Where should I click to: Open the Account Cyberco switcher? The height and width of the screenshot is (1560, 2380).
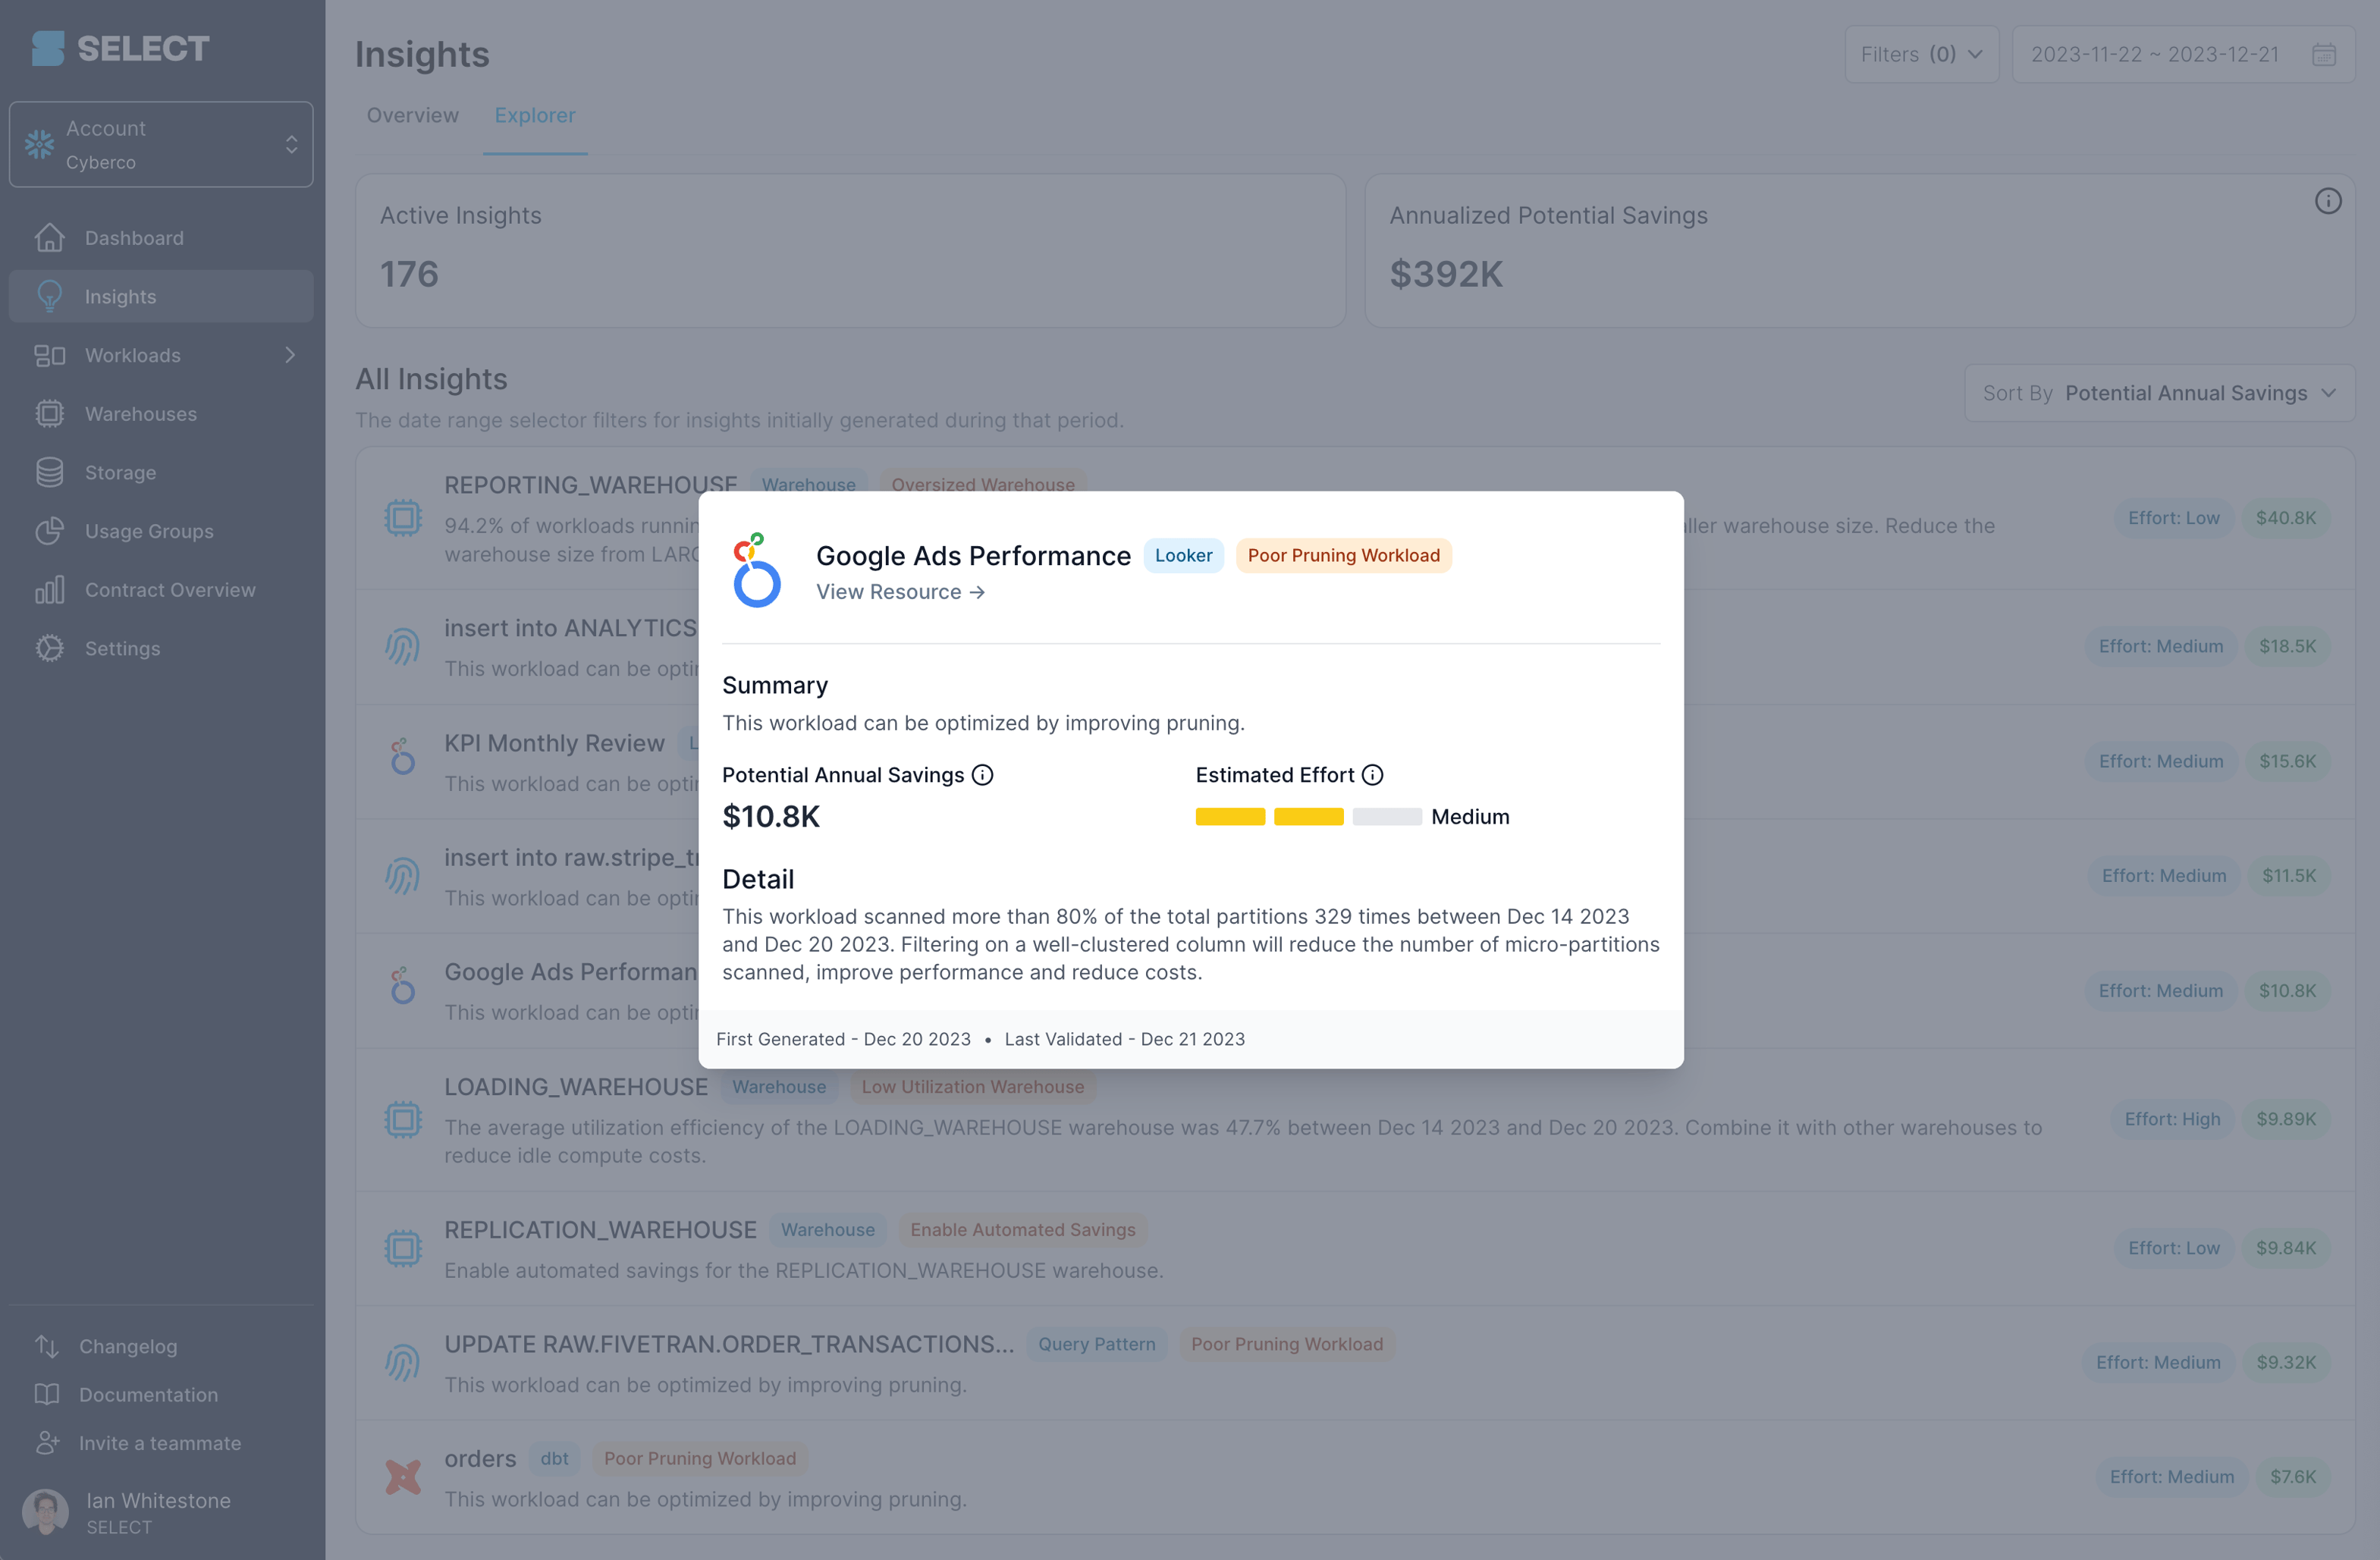(x=161, y=144)
